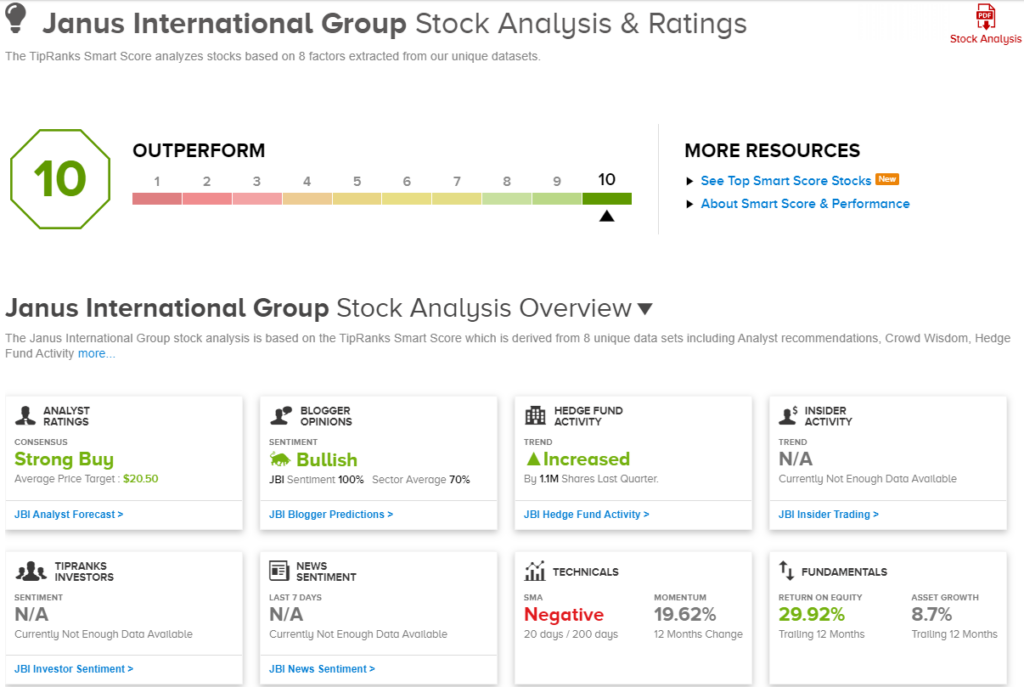Open JBI Hedge Fund Activity link
Image resolution: width=1024 pixels, height=687 pixels.
tap(586, 515)
